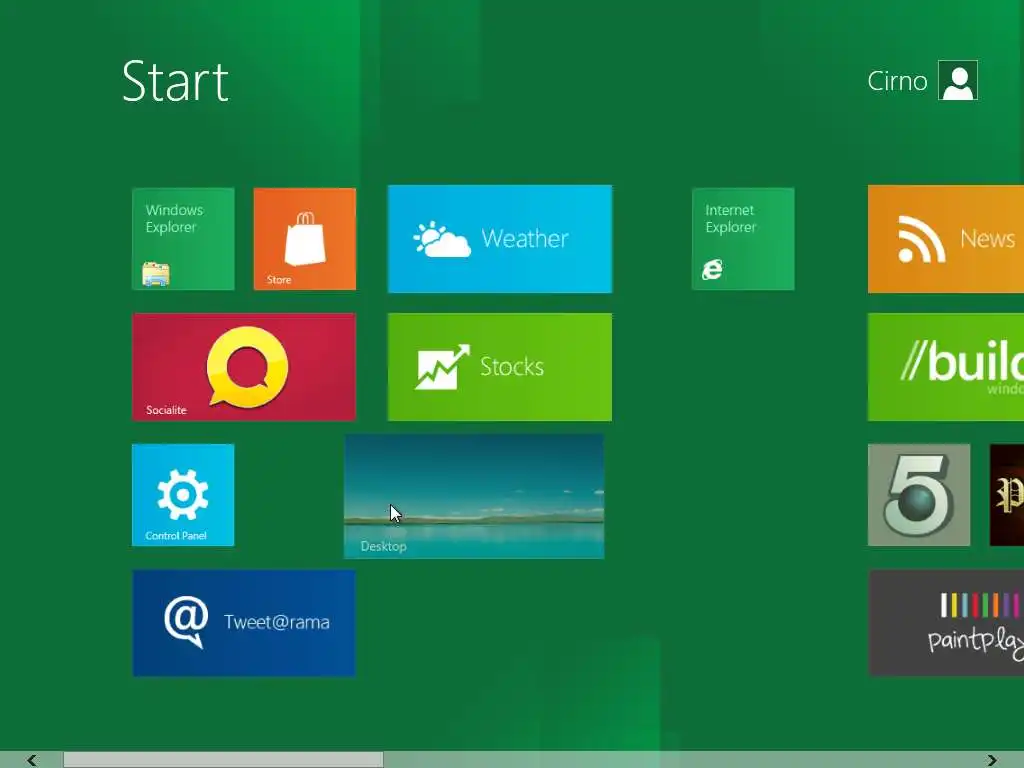1024x768 pixels.
Task: Click the right scroll arrow
Action: pos(992,760)
